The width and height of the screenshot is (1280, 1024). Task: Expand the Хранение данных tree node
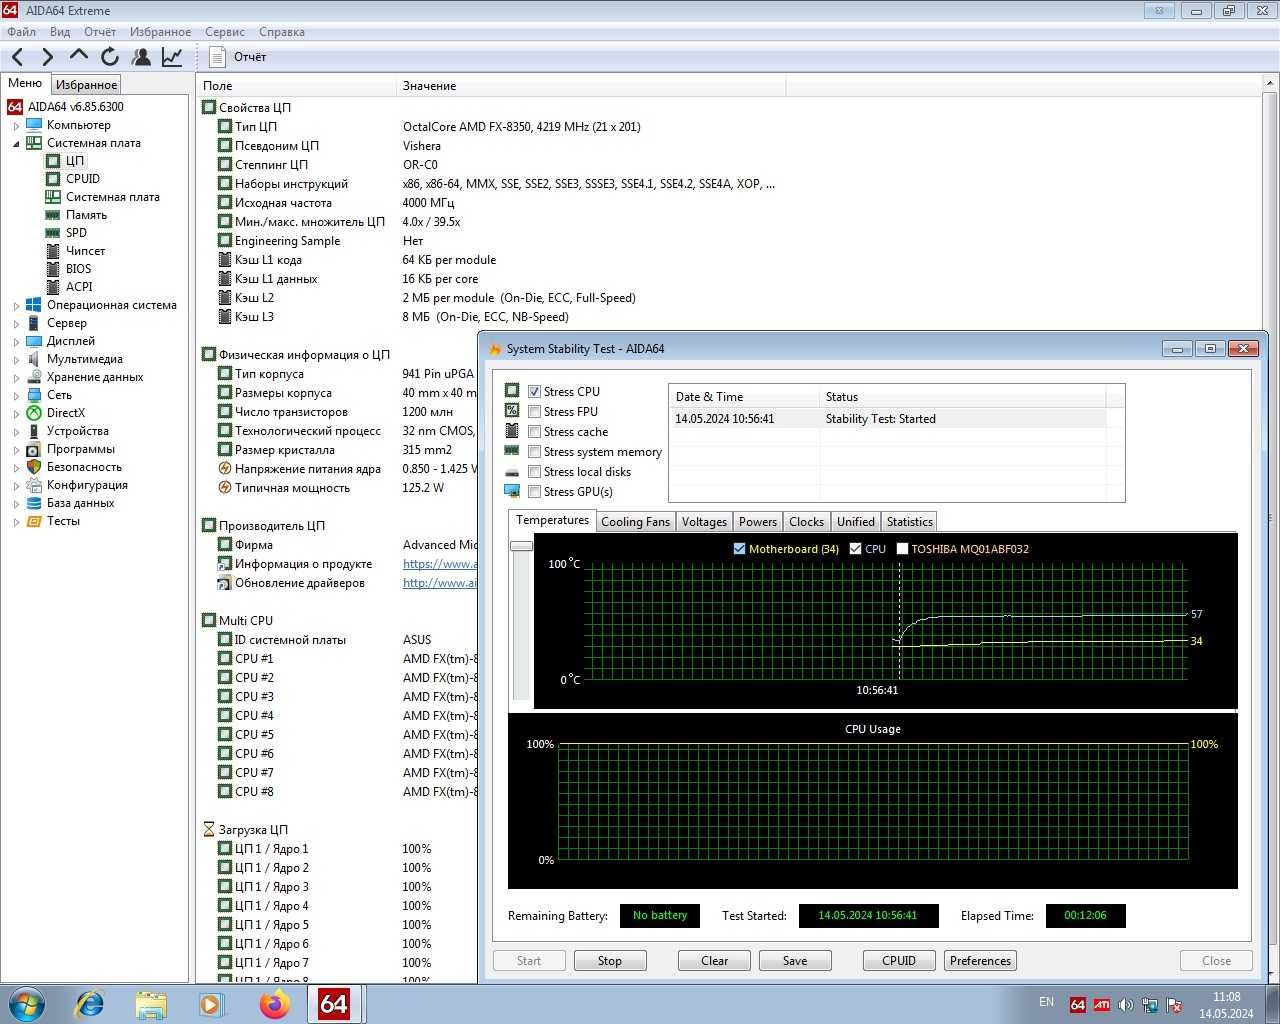(16, 378)
